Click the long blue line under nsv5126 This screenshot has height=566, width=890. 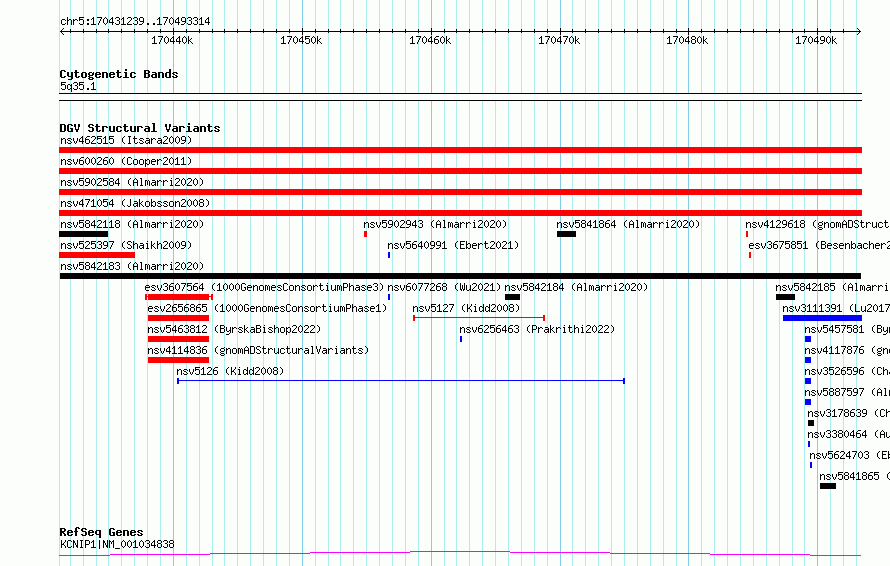401,381
